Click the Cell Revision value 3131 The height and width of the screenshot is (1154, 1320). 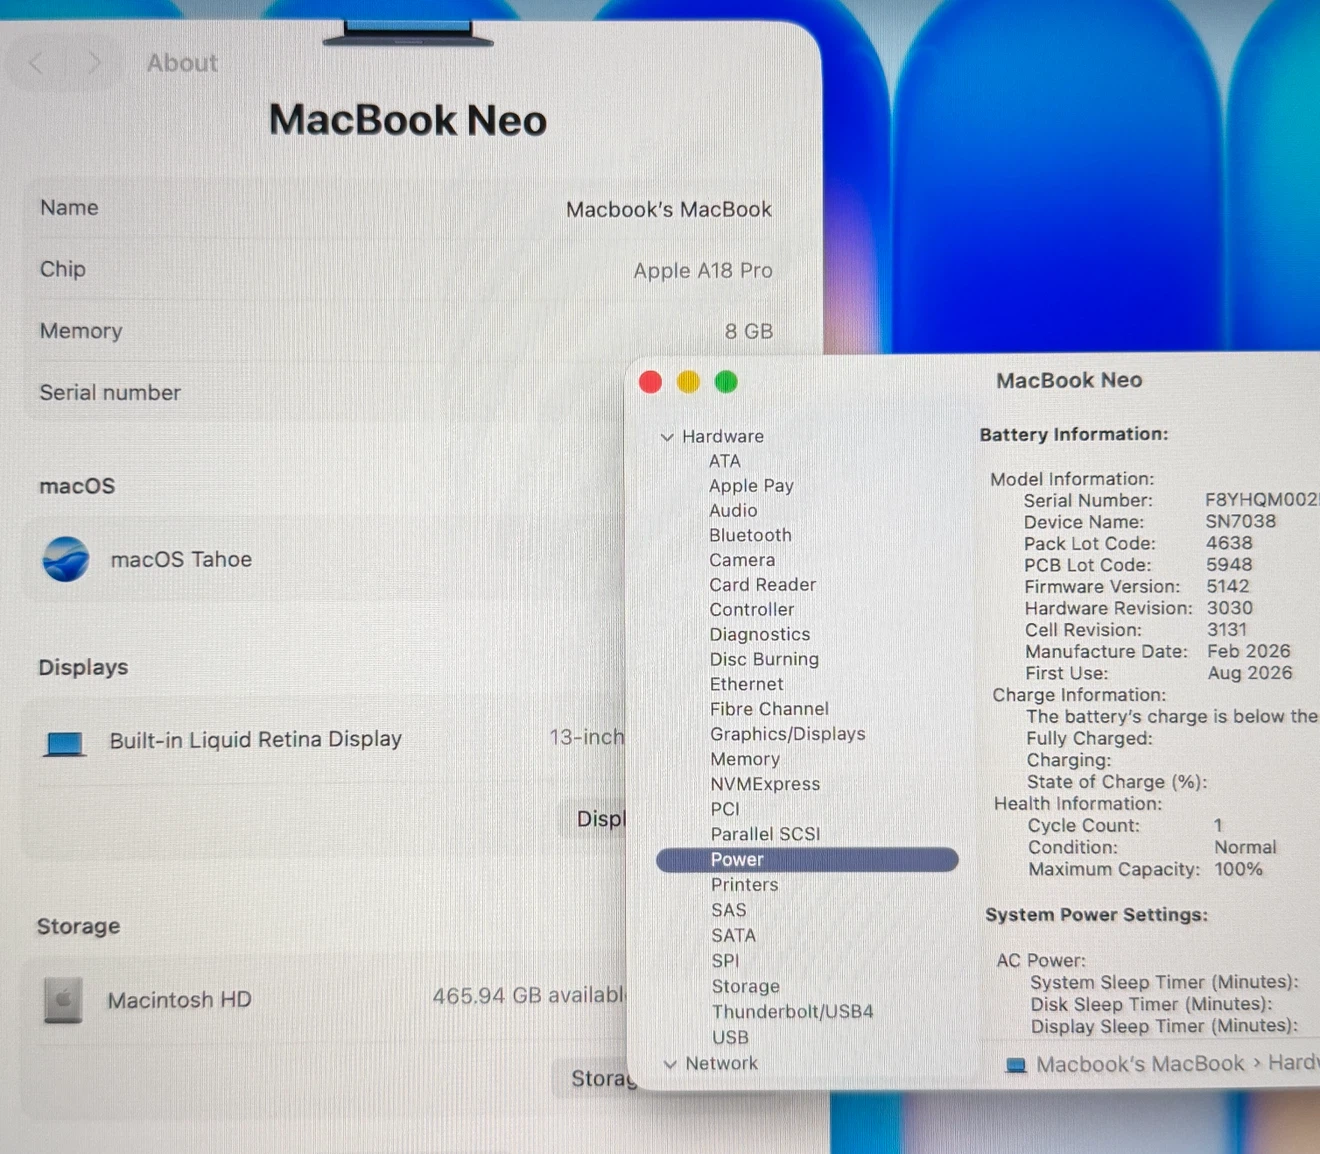tap(1227, 630)
